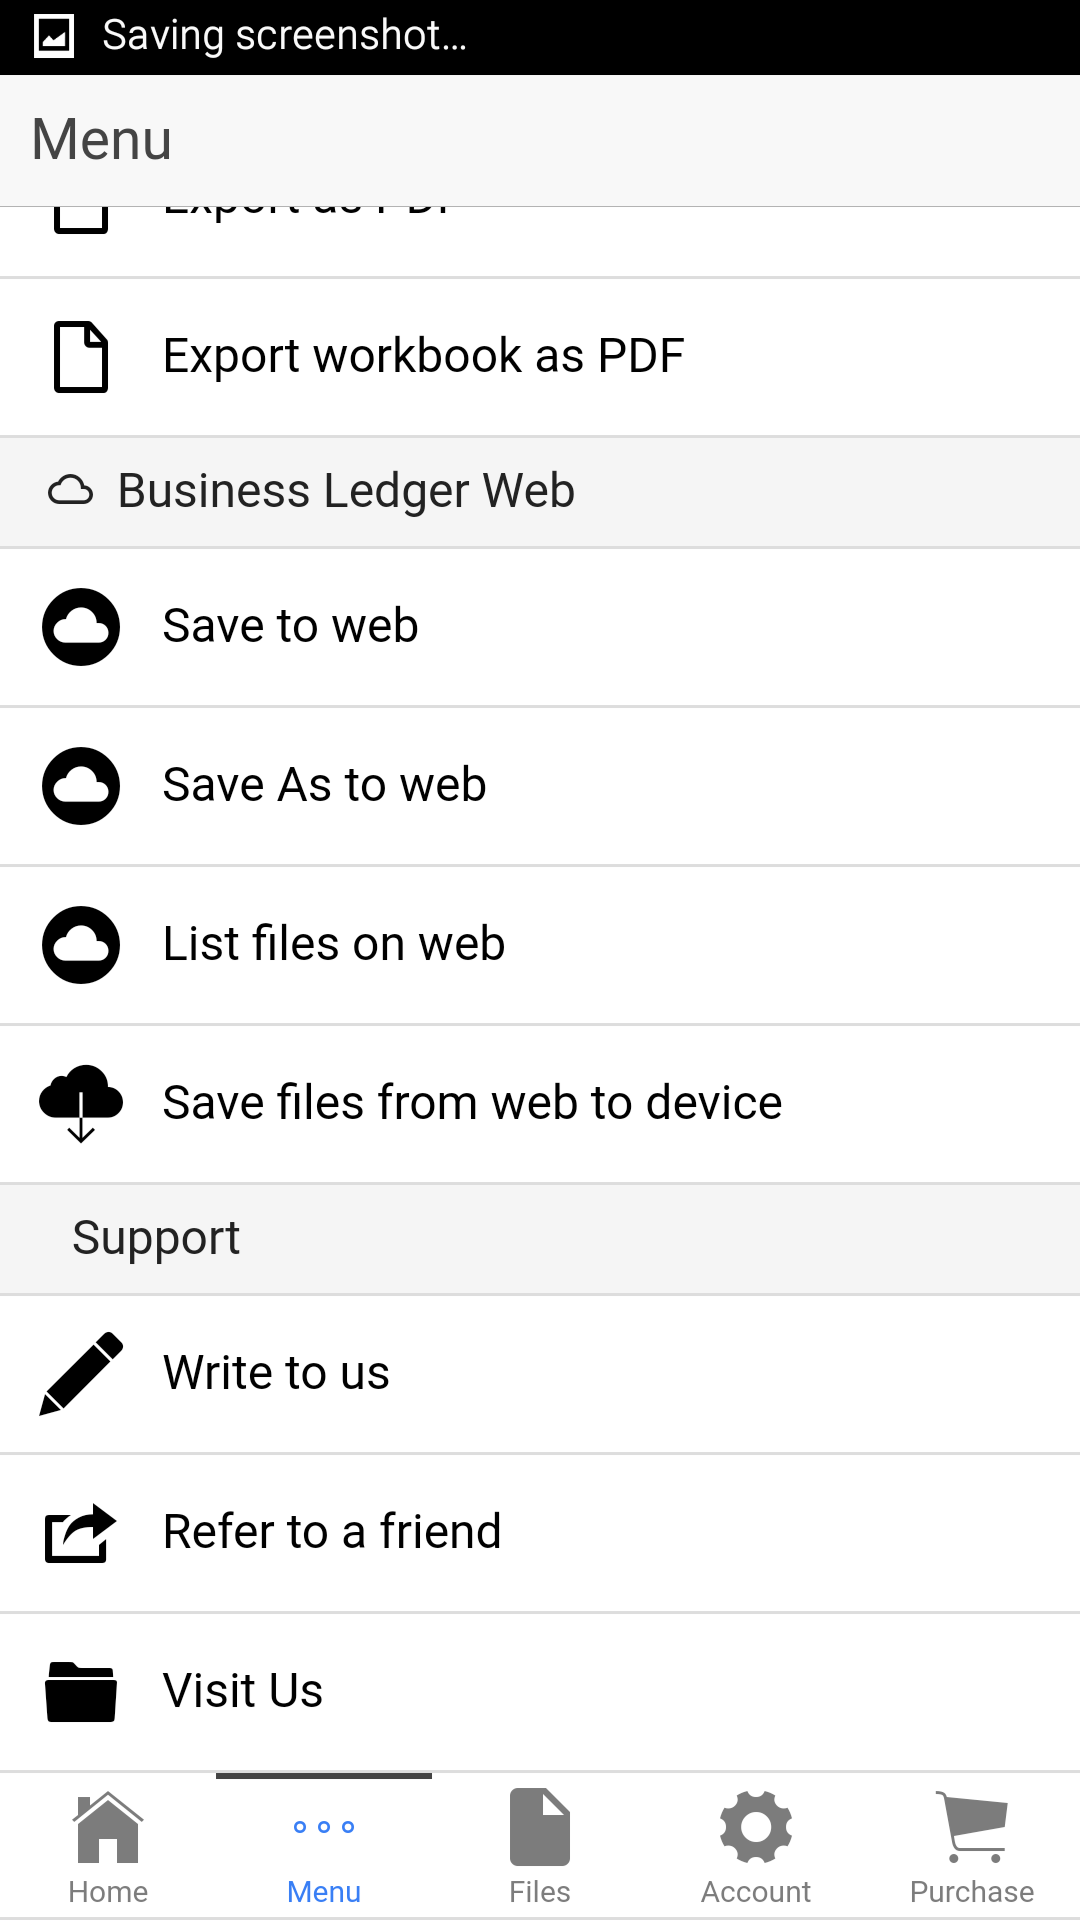Screen dimensions: 1080x1920
Task: Tap the Save to web cloud icon
Action: coord(80,626)
